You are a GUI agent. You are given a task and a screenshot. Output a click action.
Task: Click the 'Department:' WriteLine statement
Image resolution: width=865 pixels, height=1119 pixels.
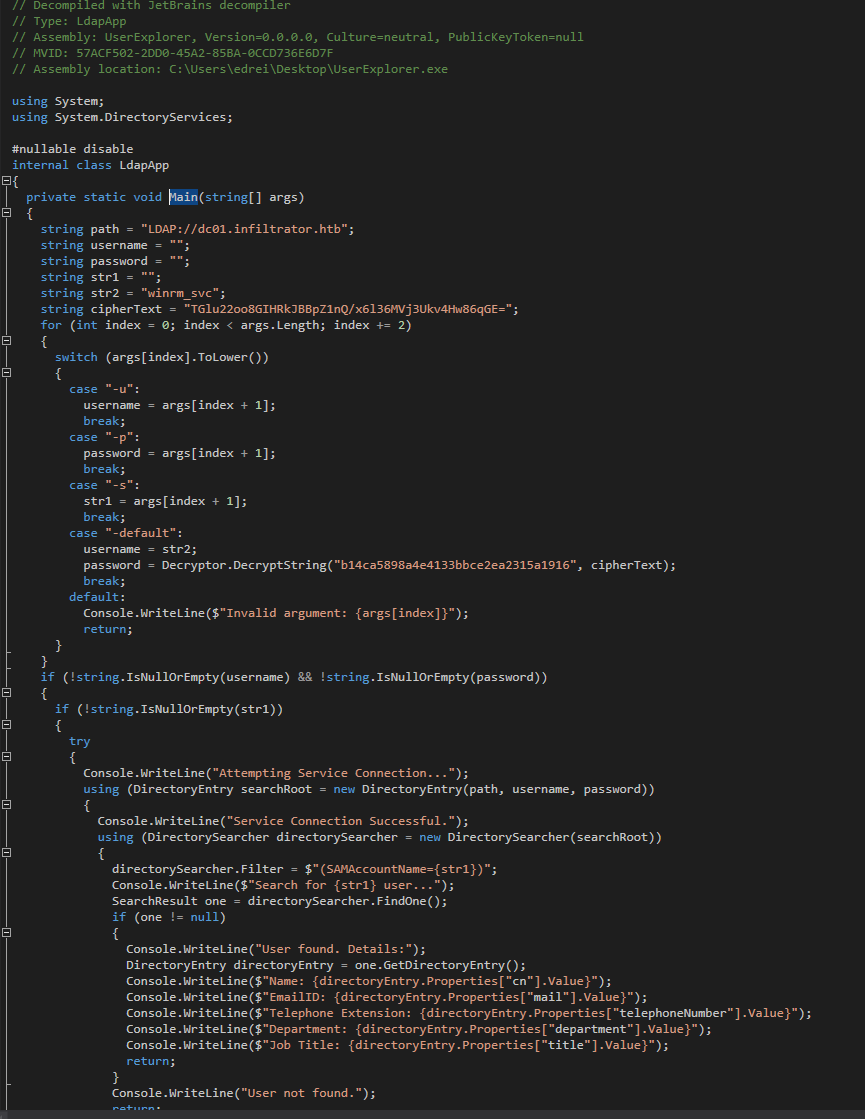(419, 1029)
